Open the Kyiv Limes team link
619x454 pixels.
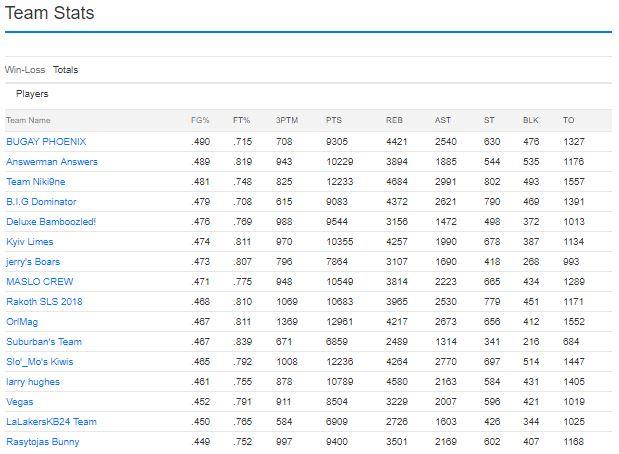click(30, 242)
